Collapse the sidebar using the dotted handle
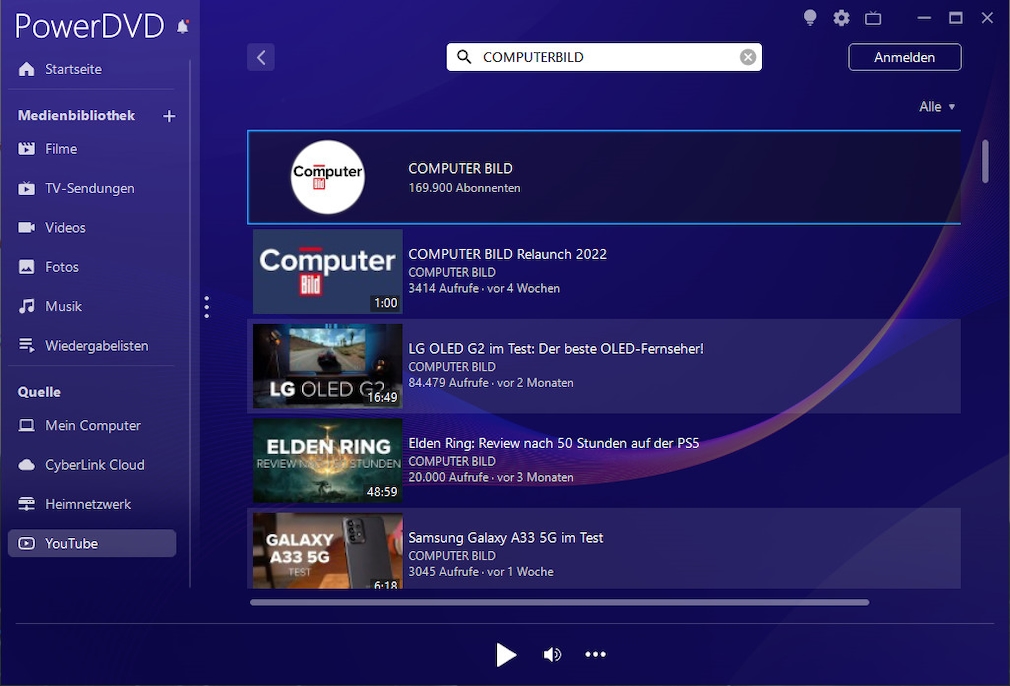Screen dimensions: 1010x686 pos(206,307)
